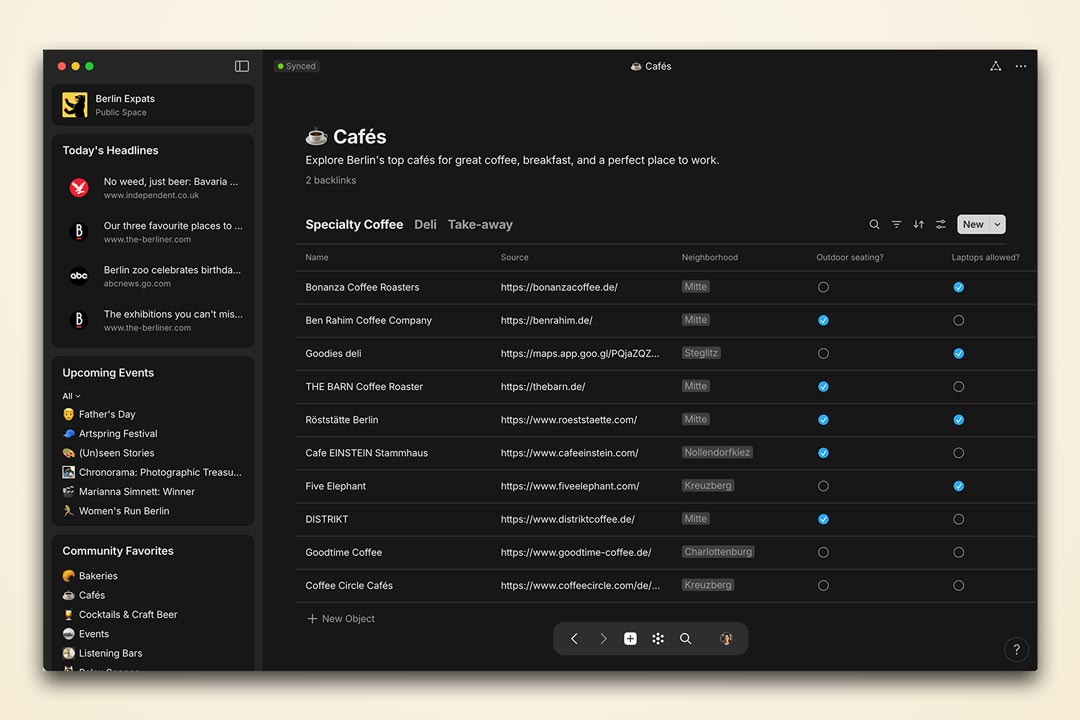Expand the dropdown arrow beside New button
Viewport: 1080px width, 720px height.
click(997, 225)
